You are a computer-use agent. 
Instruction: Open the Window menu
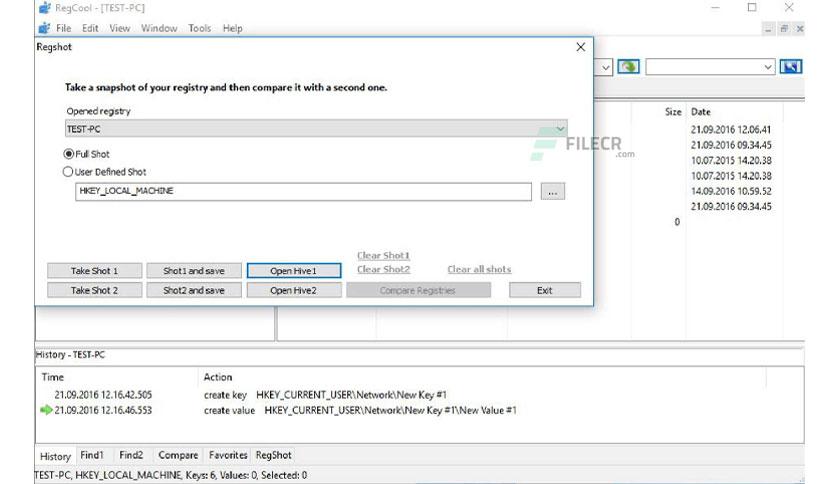click(x=159, y=28)
